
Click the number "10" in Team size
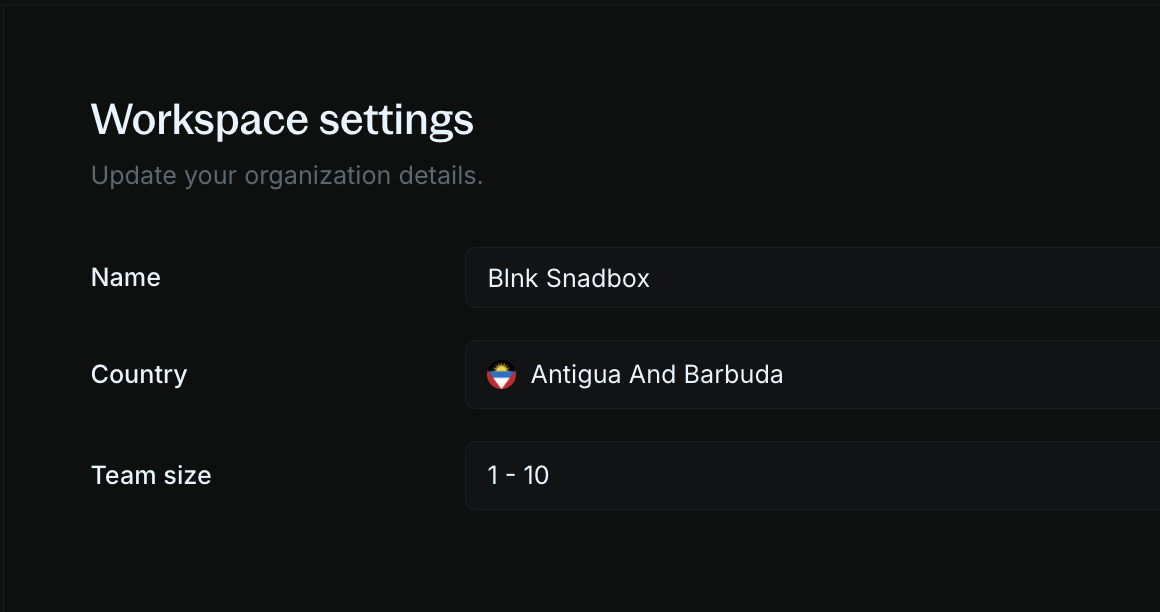pyautogui.click(x=536, y=475)
